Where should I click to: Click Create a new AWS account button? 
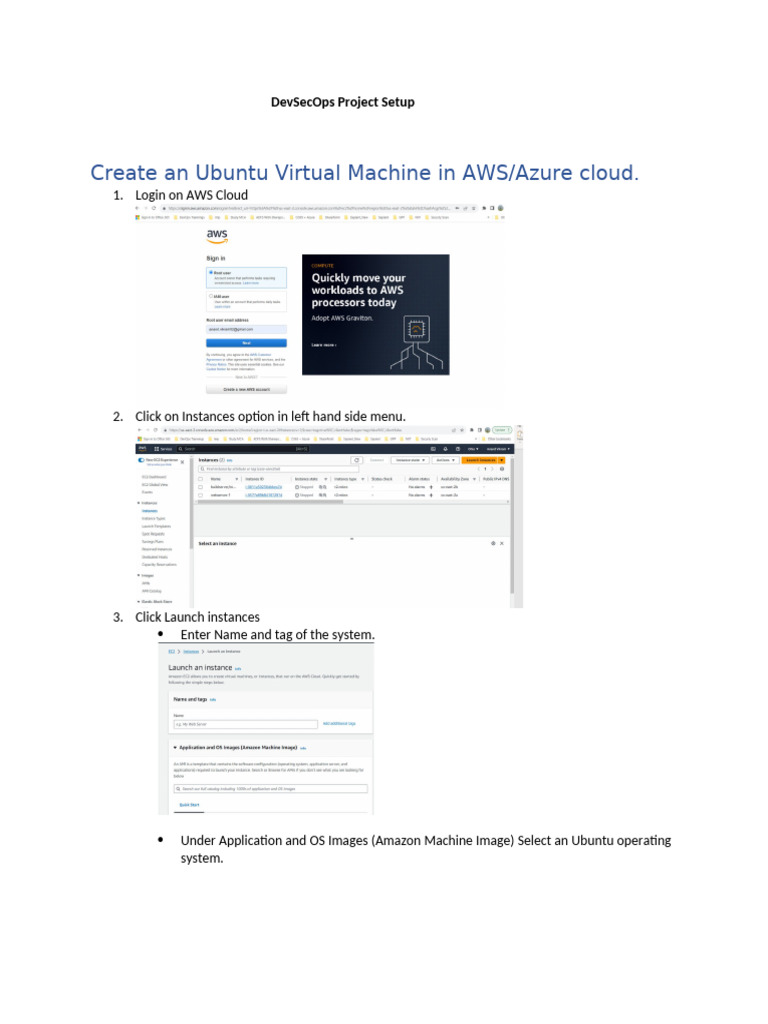click(246, 389)
